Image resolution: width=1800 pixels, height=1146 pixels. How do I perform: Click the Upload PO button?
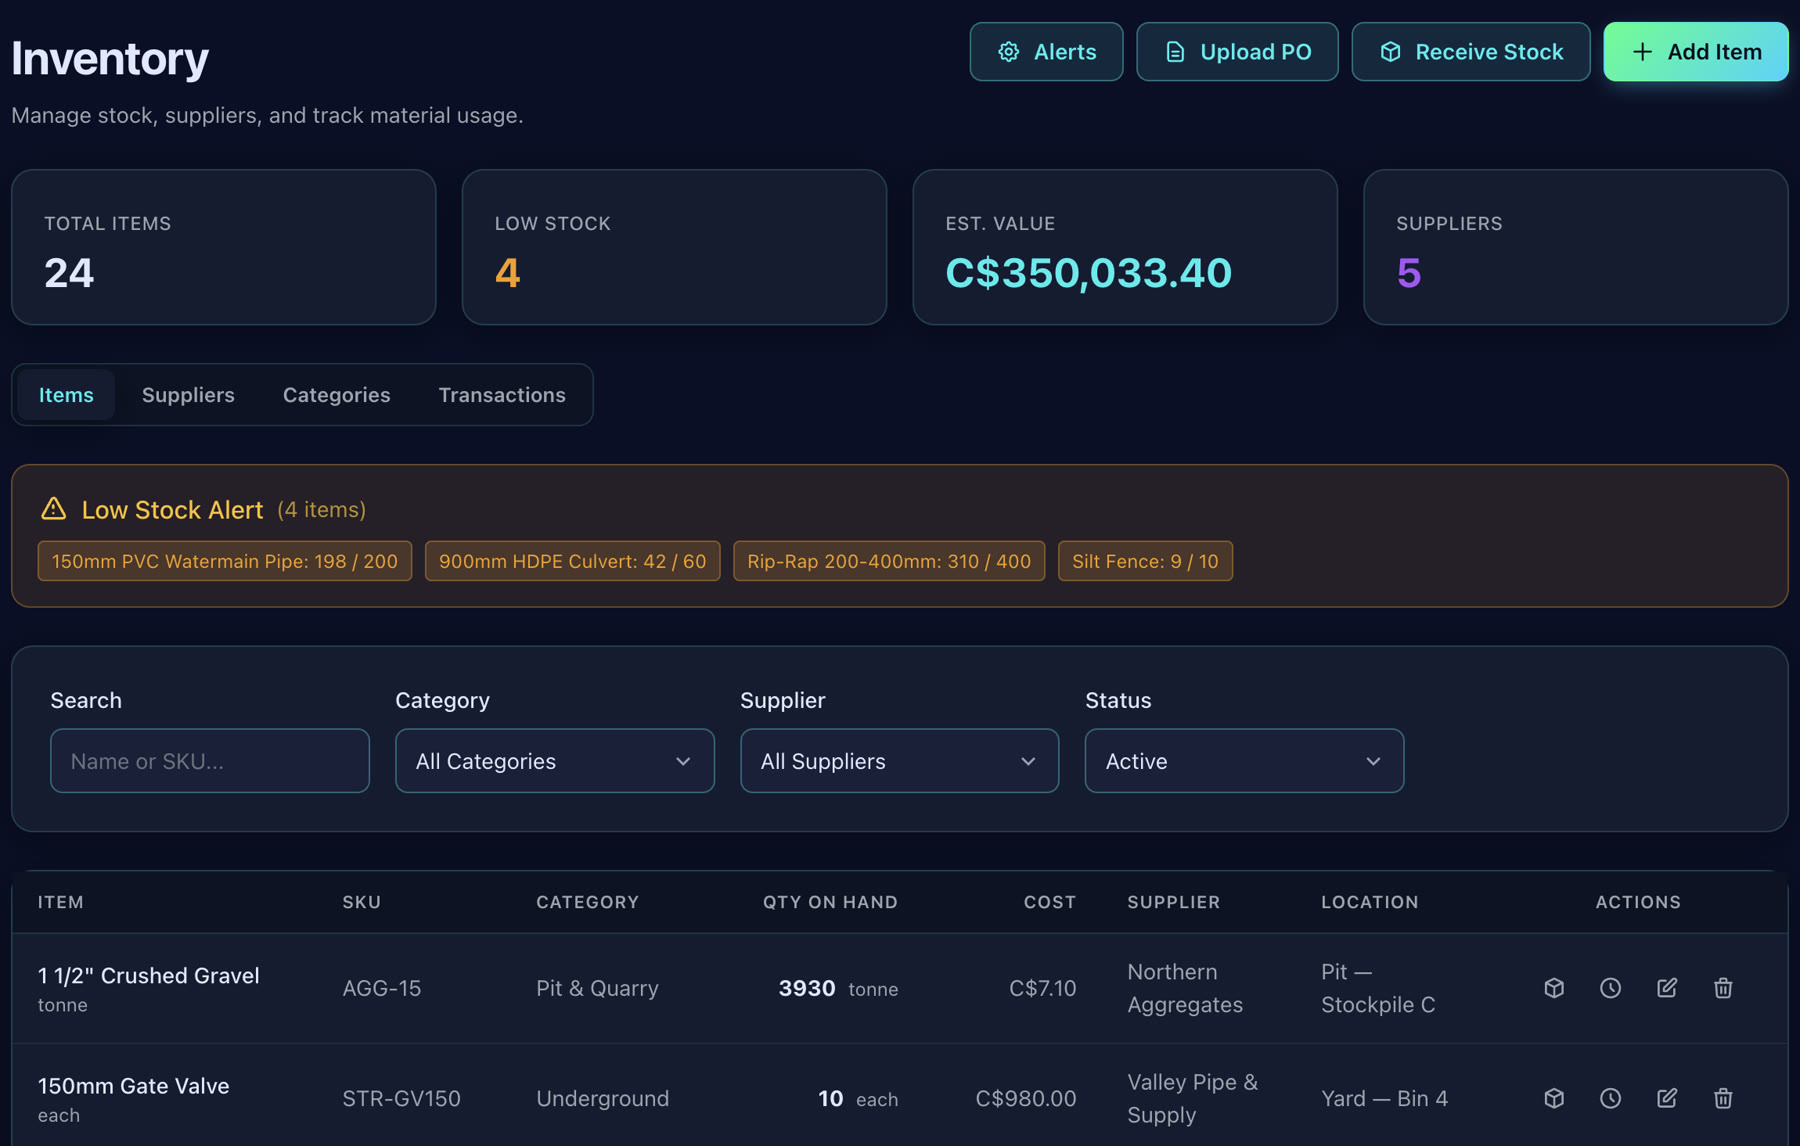[1237, 52]
